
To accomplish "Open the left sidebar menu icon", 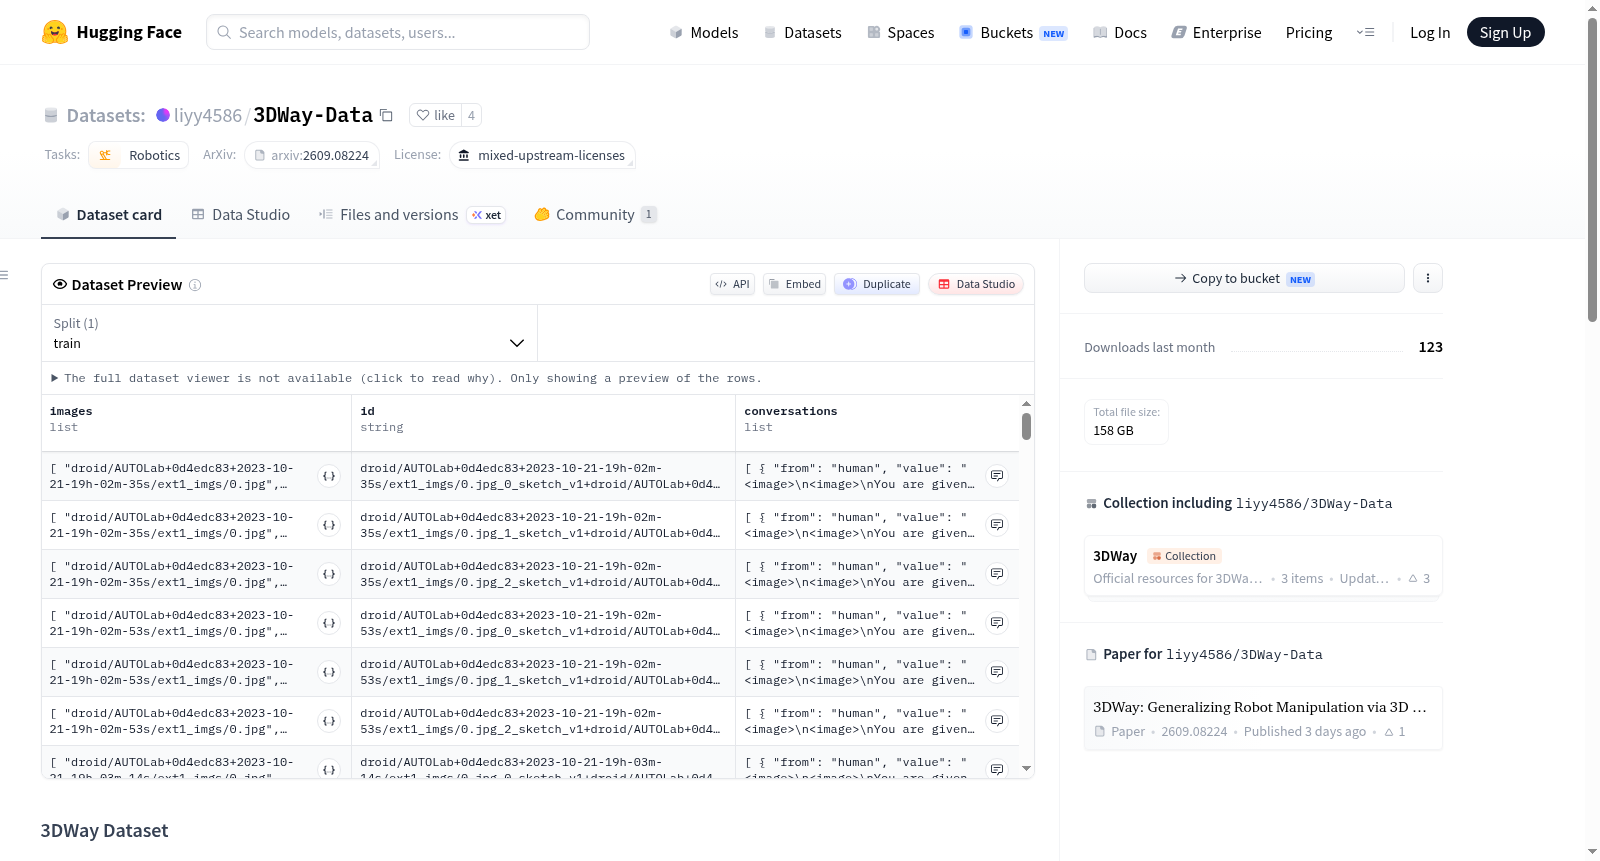I will [4, 275].
